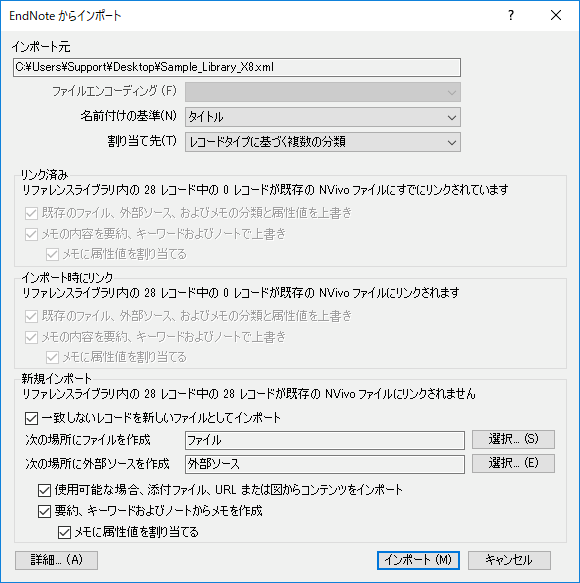This screenshot has width=580, height=583.
Task: Expand the 割り当て先 dropdown list
Action: tap(323, 142)
